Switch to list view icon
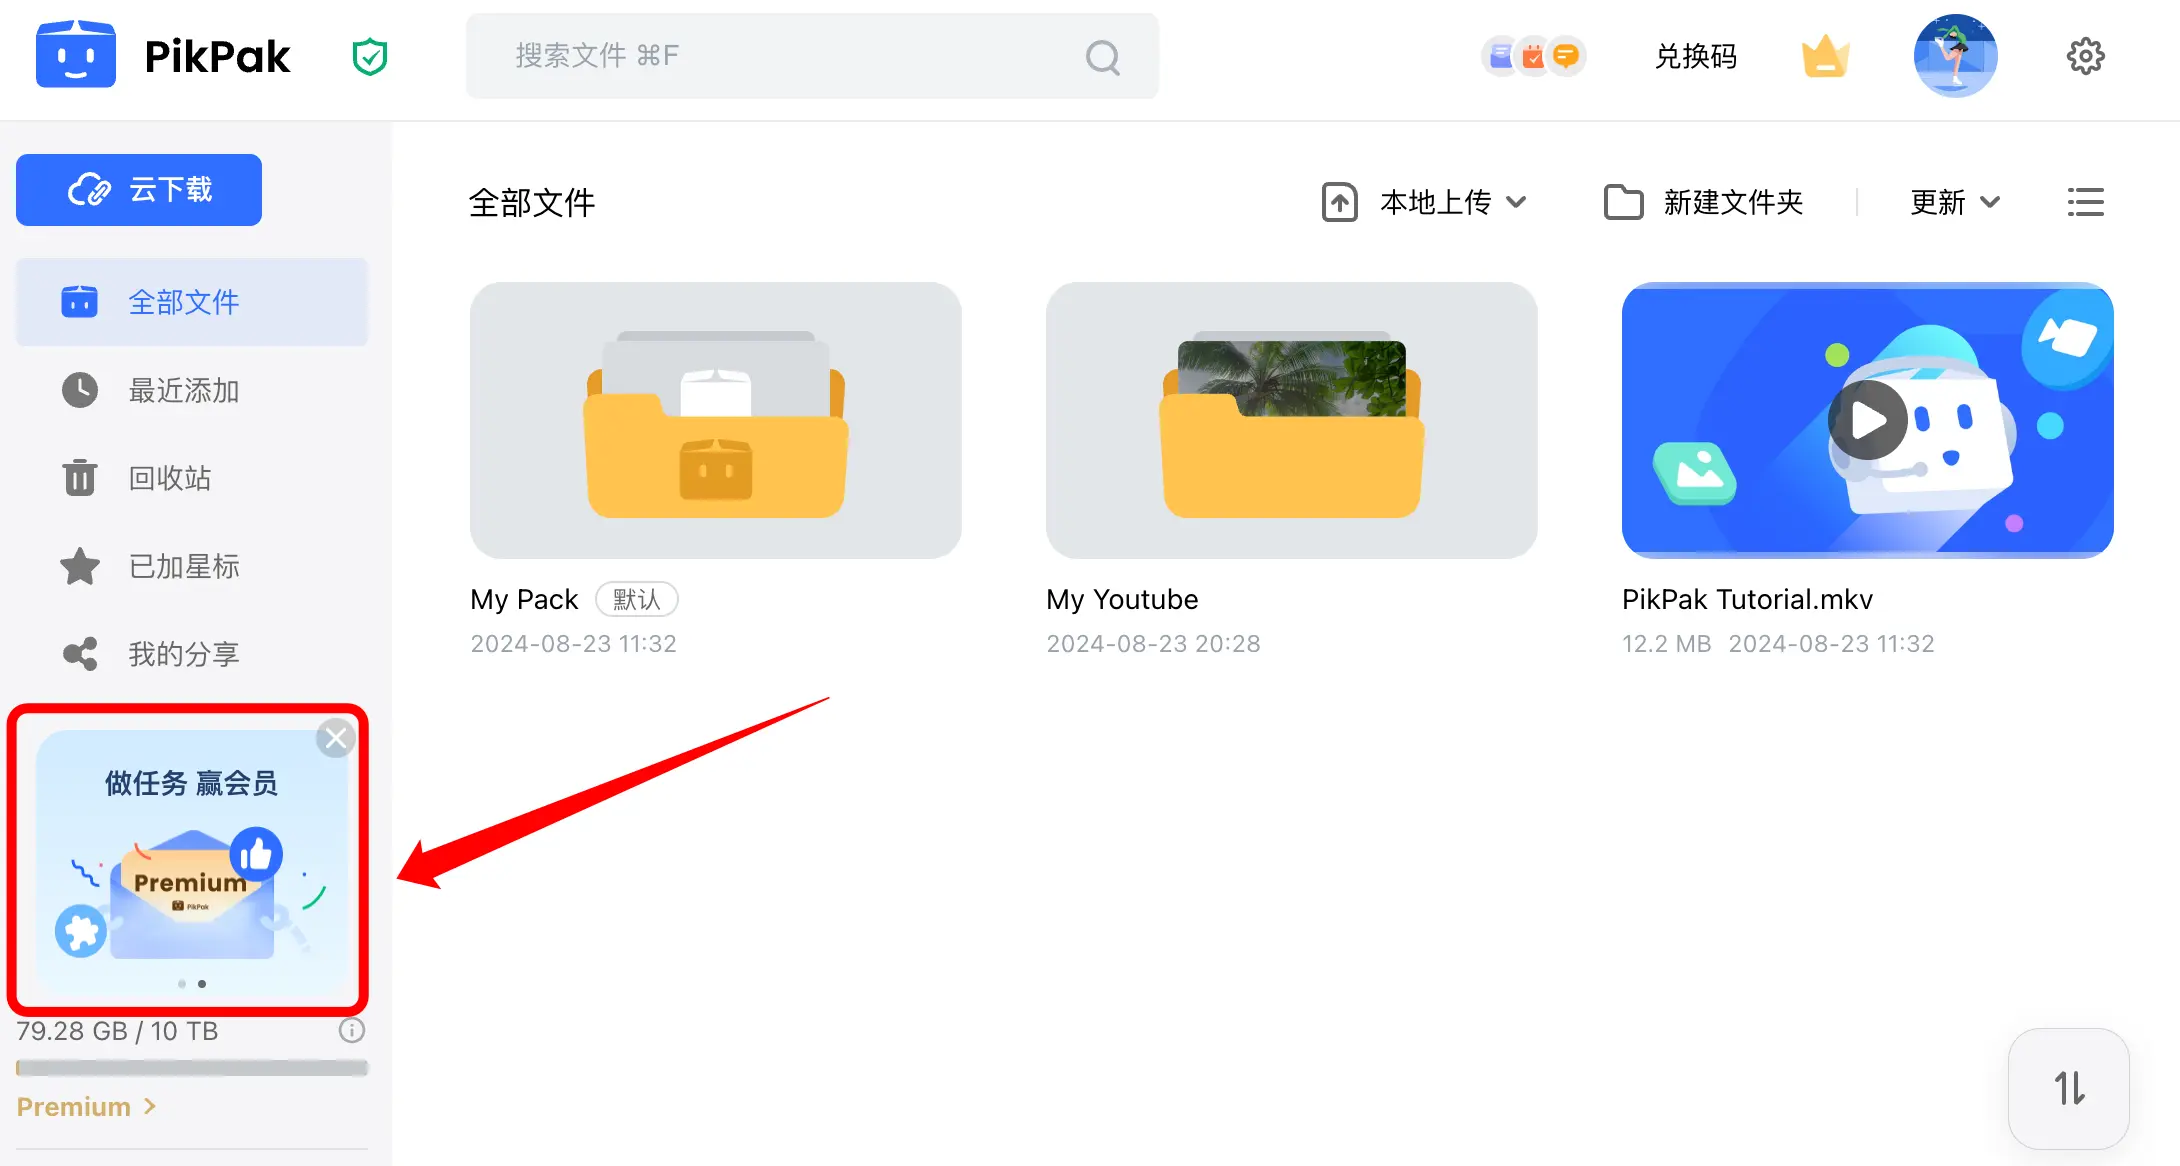This screenshot has height=1166, width=2180. click(x=2086, y=202)
